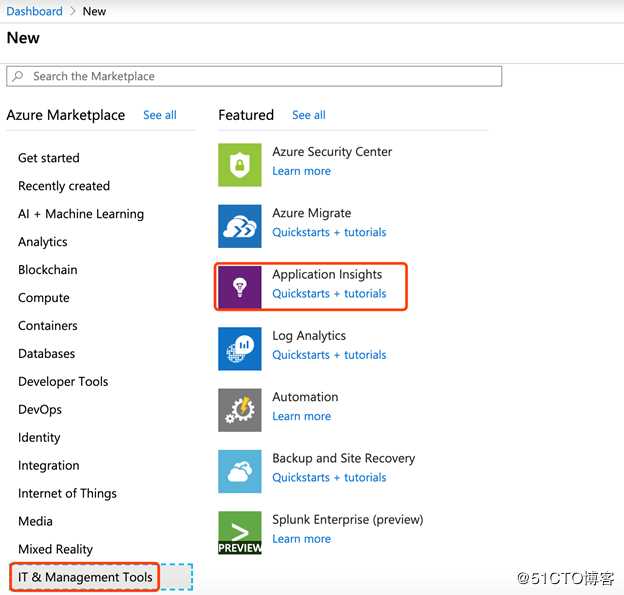
Task: Click the Backup and Site Recovery title
Action: (343, 458)
